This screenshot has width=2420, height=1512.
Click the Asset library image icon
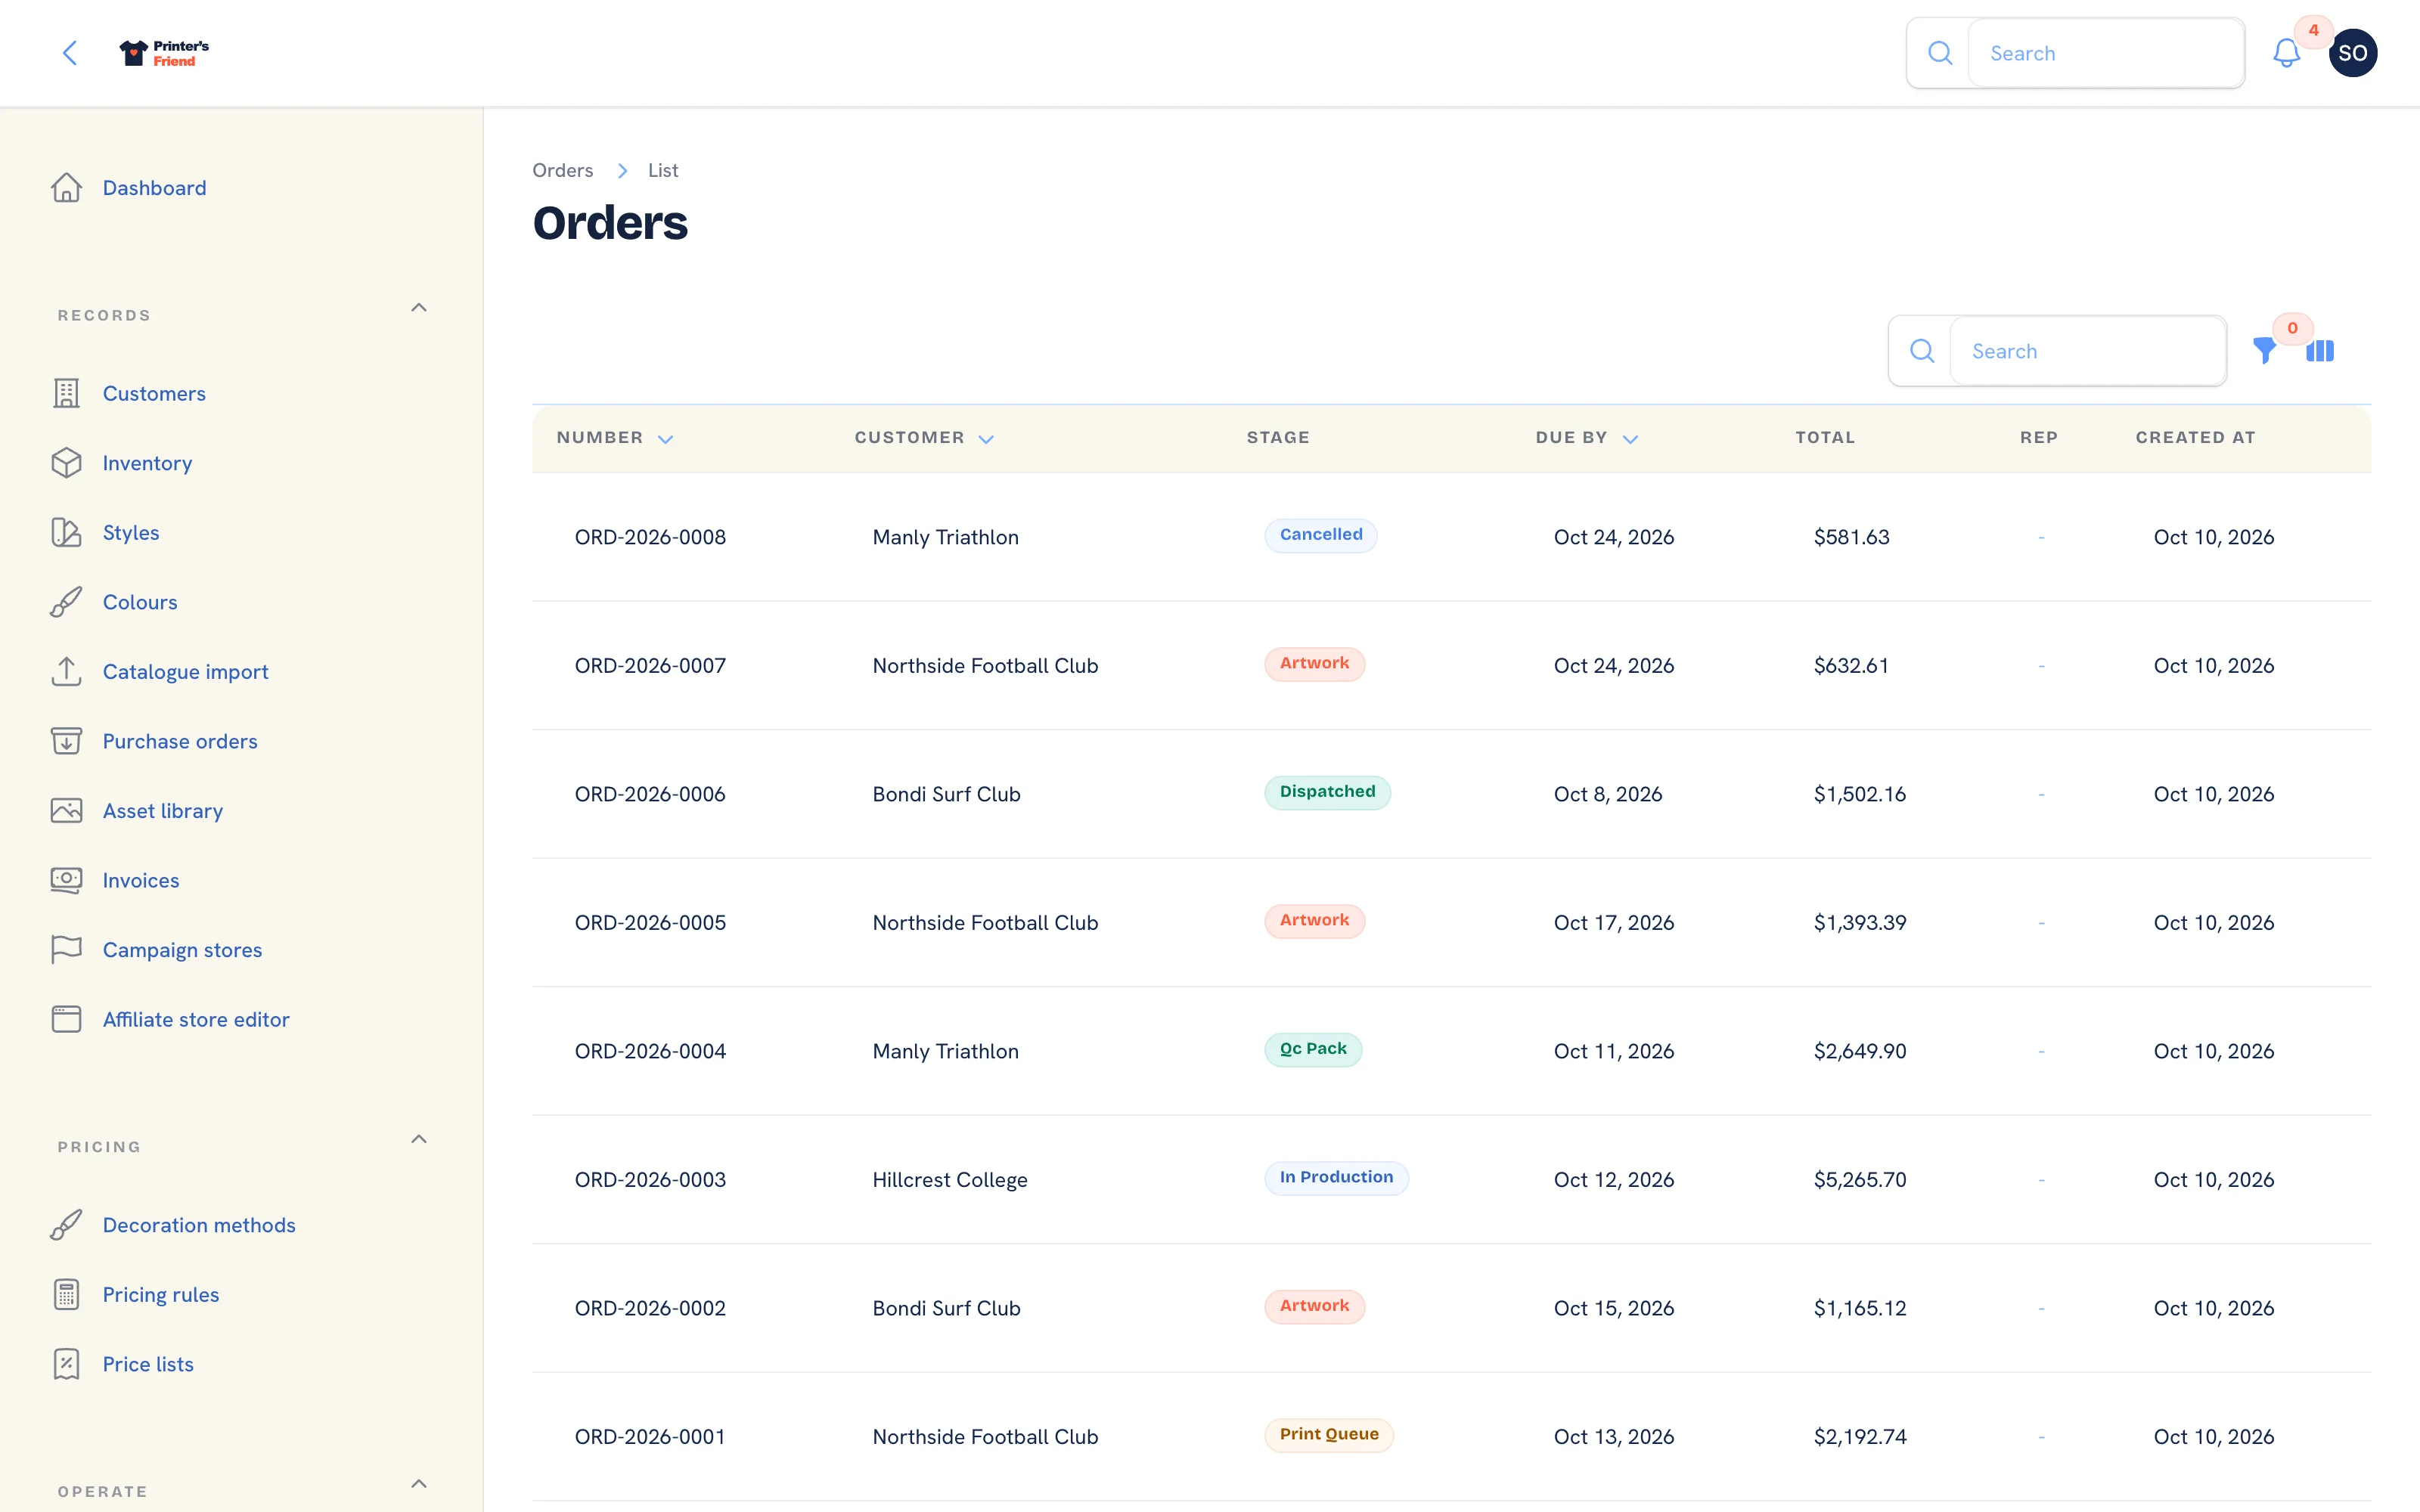(x=66, y=811)
